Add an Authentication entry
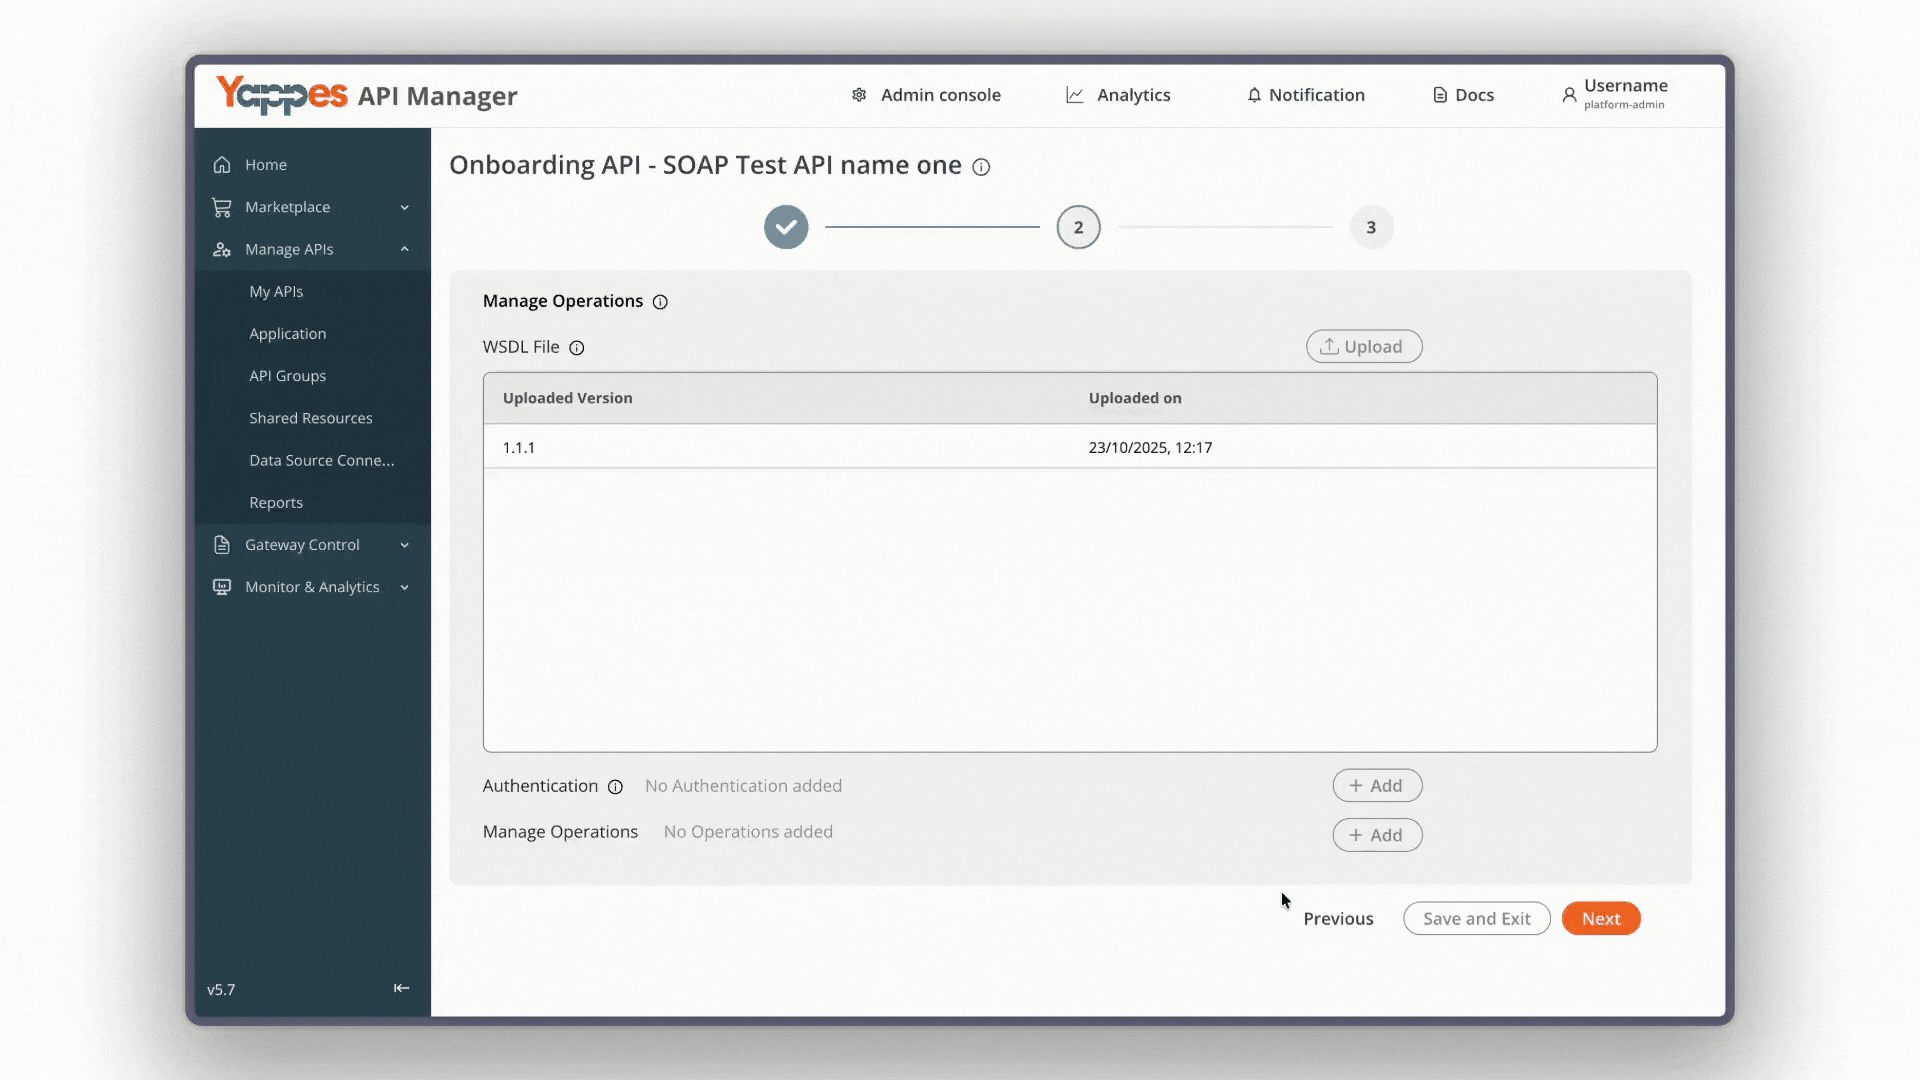The width and height of the screenshot is (1920, 1080). (x=1377, y=786)
